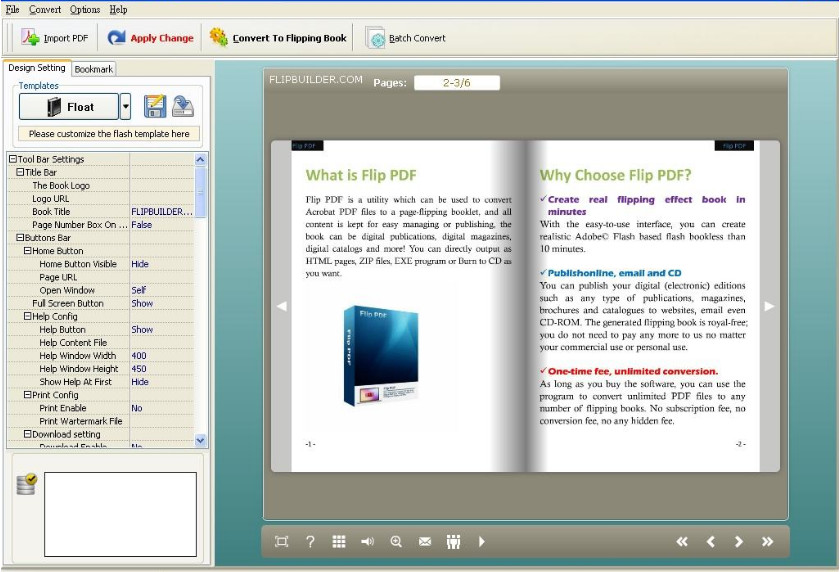Select the Help Content File row
This screenshot has height=572, width=840.
coord(101,342)
